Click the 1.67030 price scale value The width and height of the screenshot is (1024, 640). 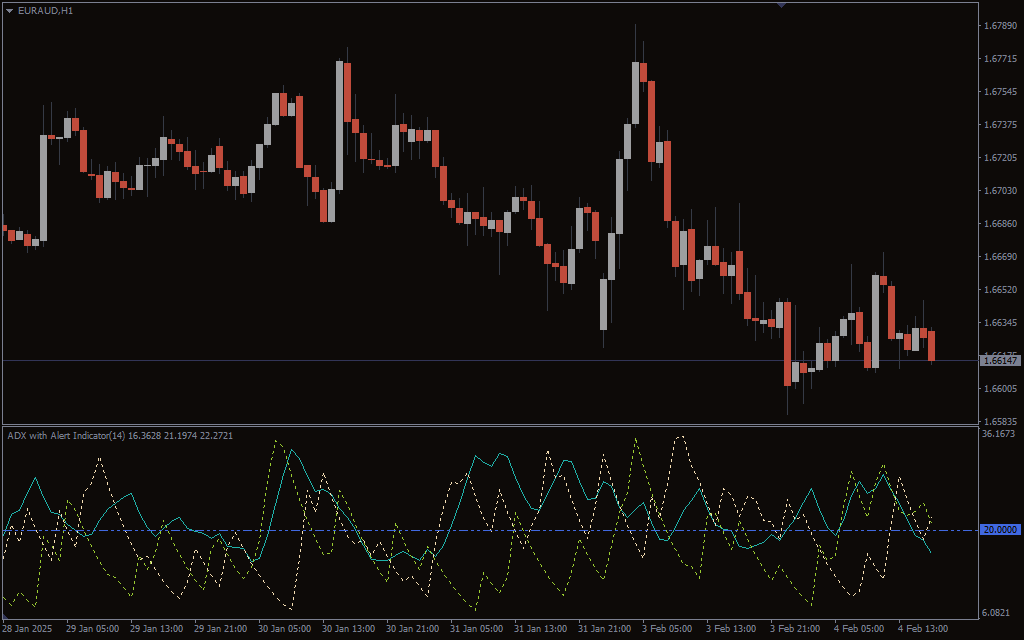click(1000, 191)
